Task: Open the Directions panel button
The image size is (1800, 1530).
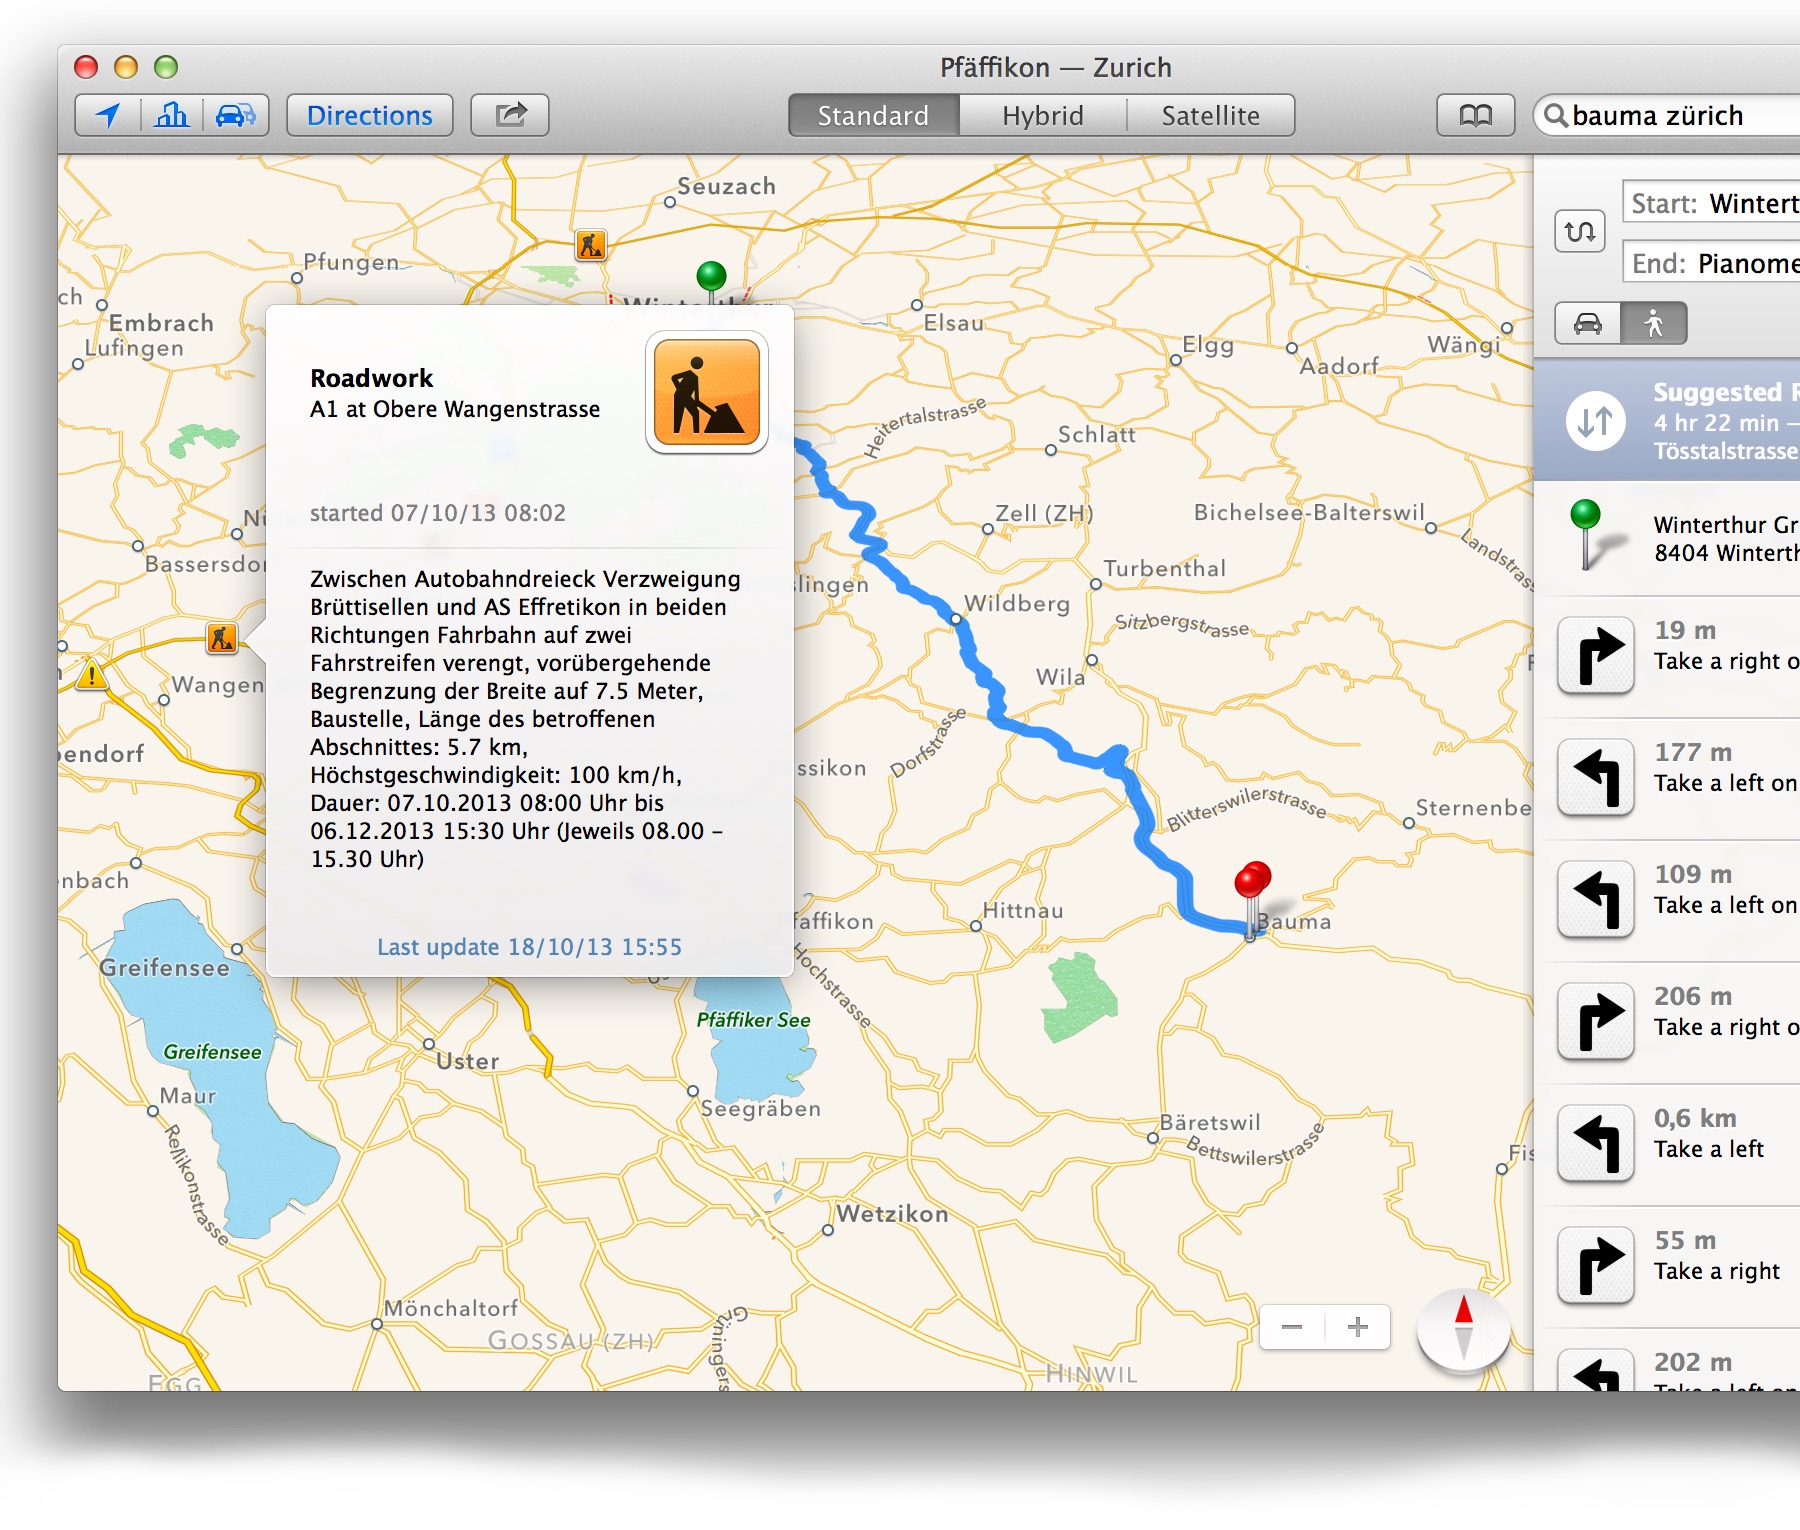Action: (x=369, y=116)
